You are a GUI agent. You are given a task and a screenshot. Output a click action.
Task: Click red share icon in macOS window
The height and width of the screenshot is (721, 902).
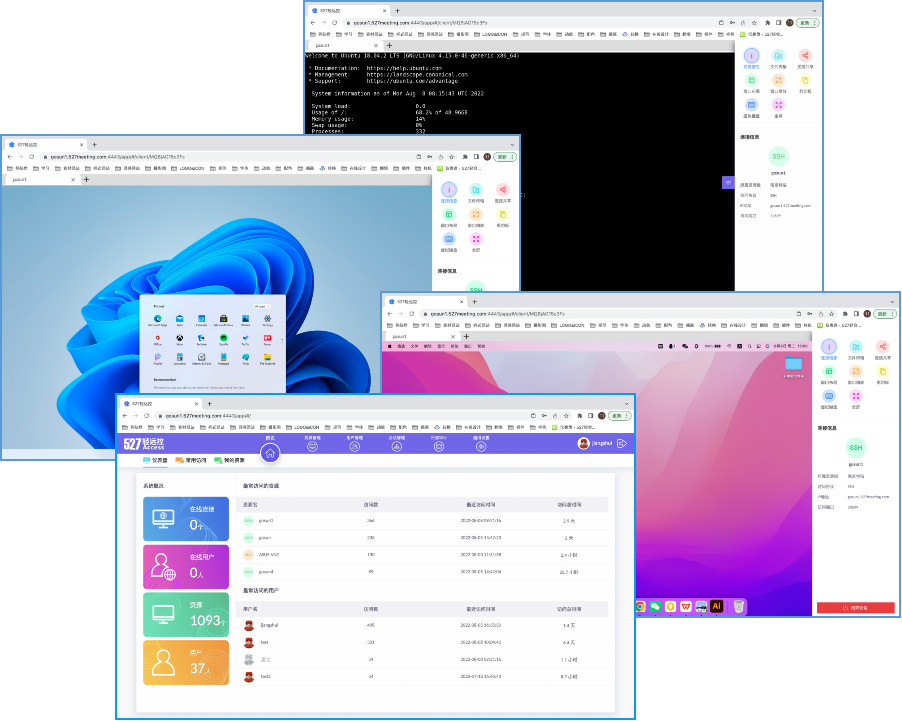point(883,346)
